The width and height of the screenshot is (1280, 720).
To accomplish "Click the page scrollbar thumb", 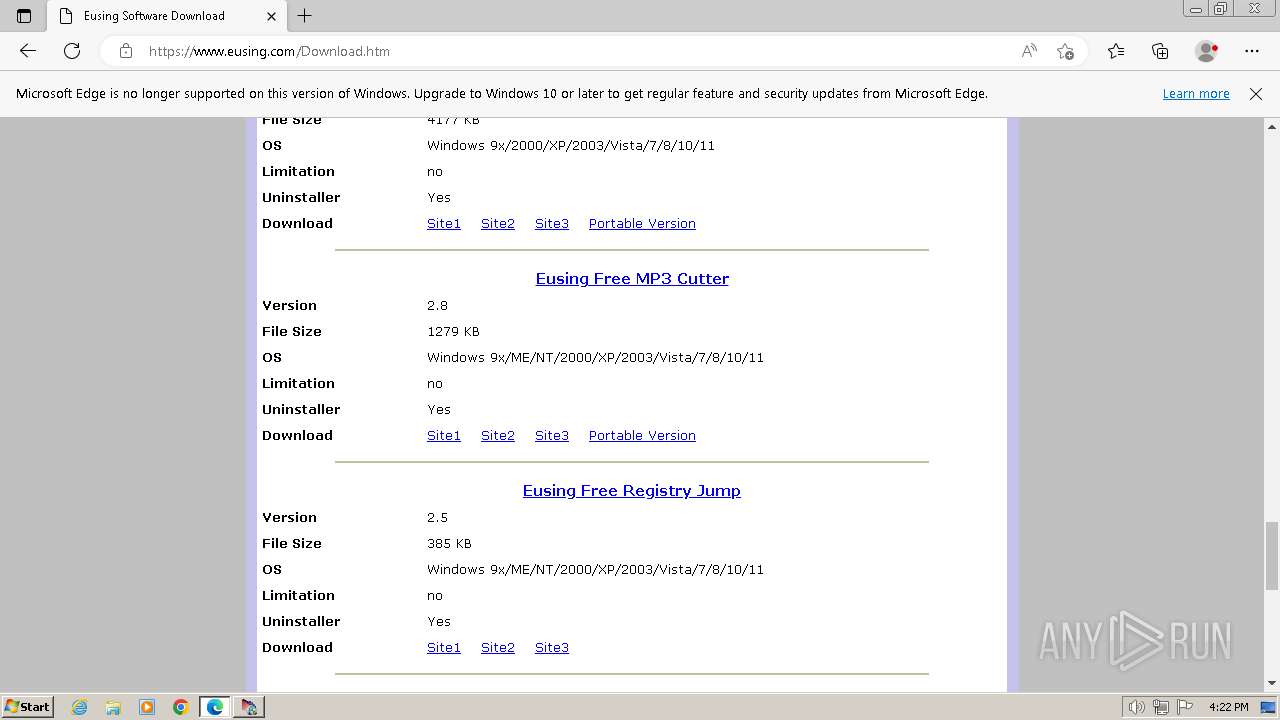I will pos(1271,556).
